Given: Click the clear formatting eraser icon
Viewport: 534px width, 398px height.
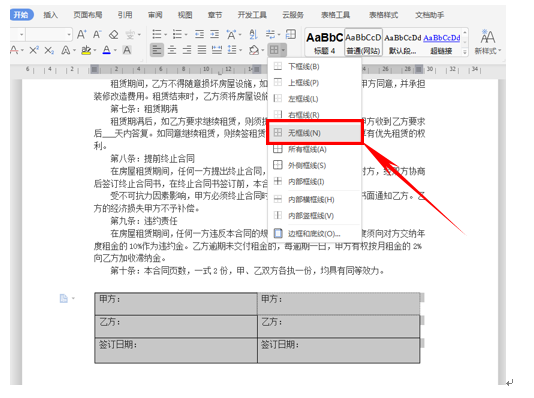Looking at the screenshot, I should [x=113, y=34].
